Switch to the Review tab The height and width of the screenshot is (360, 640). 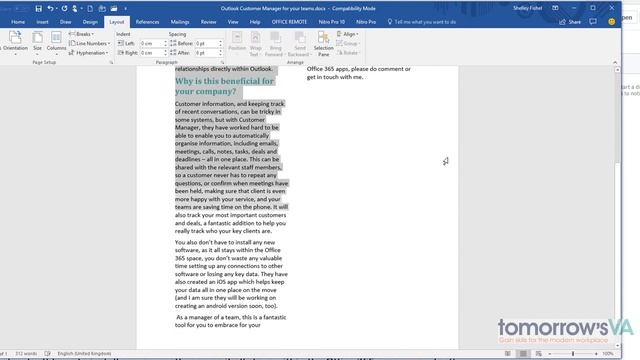[208, 22]
